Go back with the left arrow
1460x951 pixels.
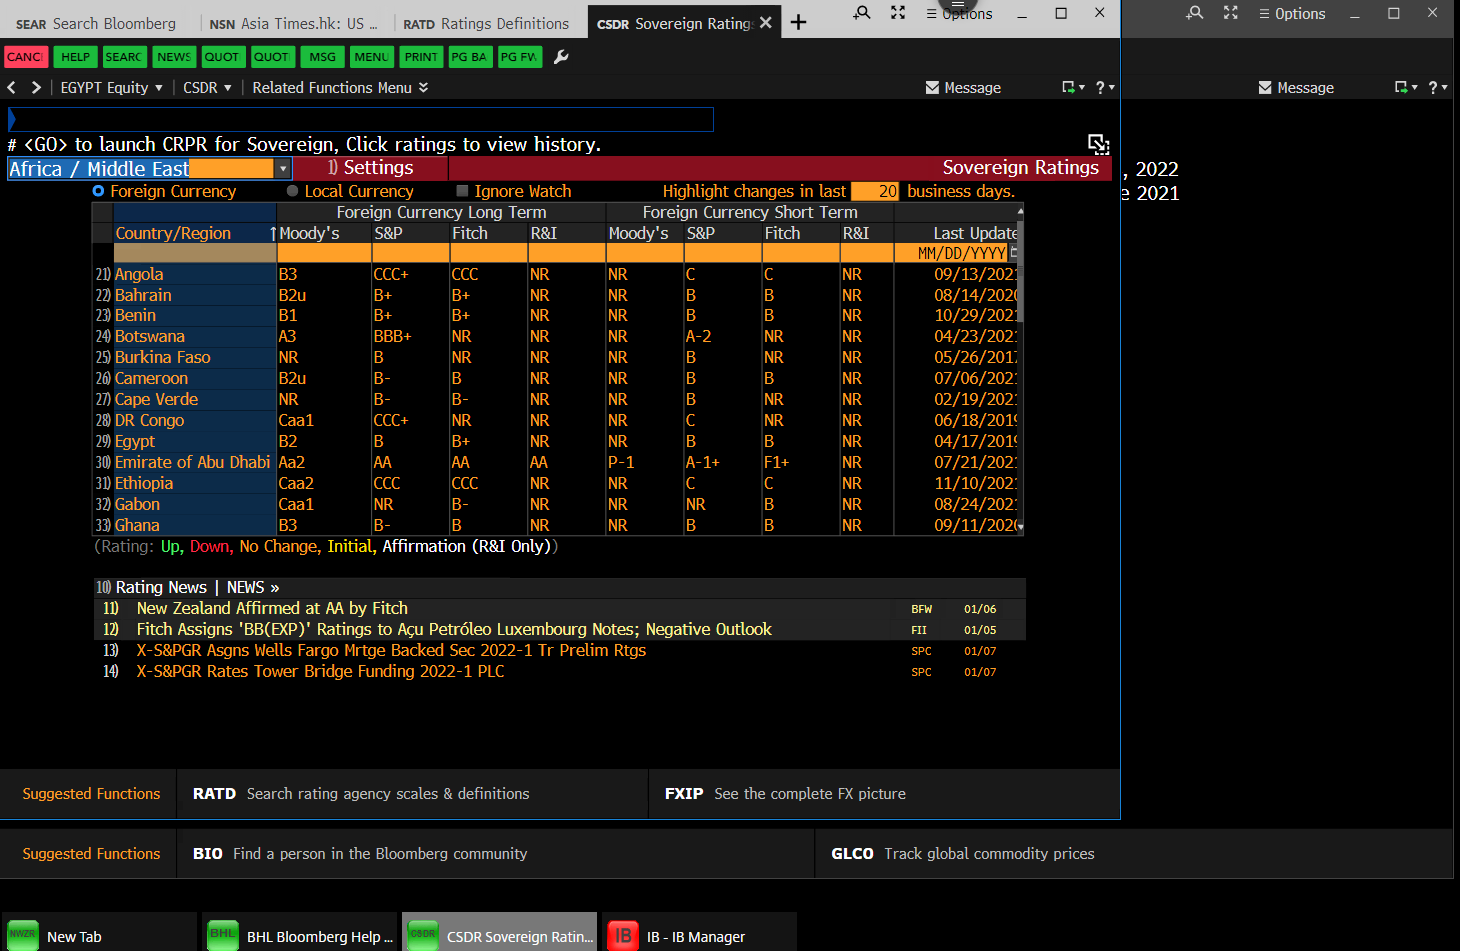coord(12,88)
